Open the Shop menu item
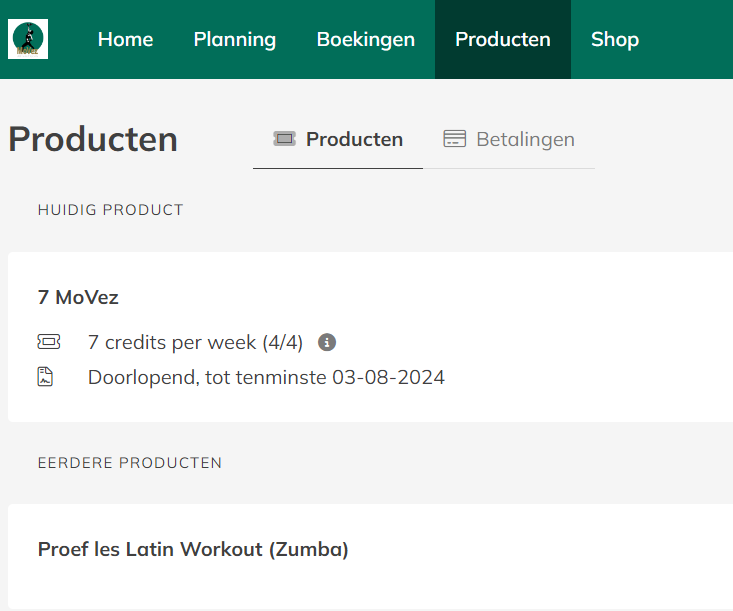Viewport: 733px width, 611px height. coord(615,40)
